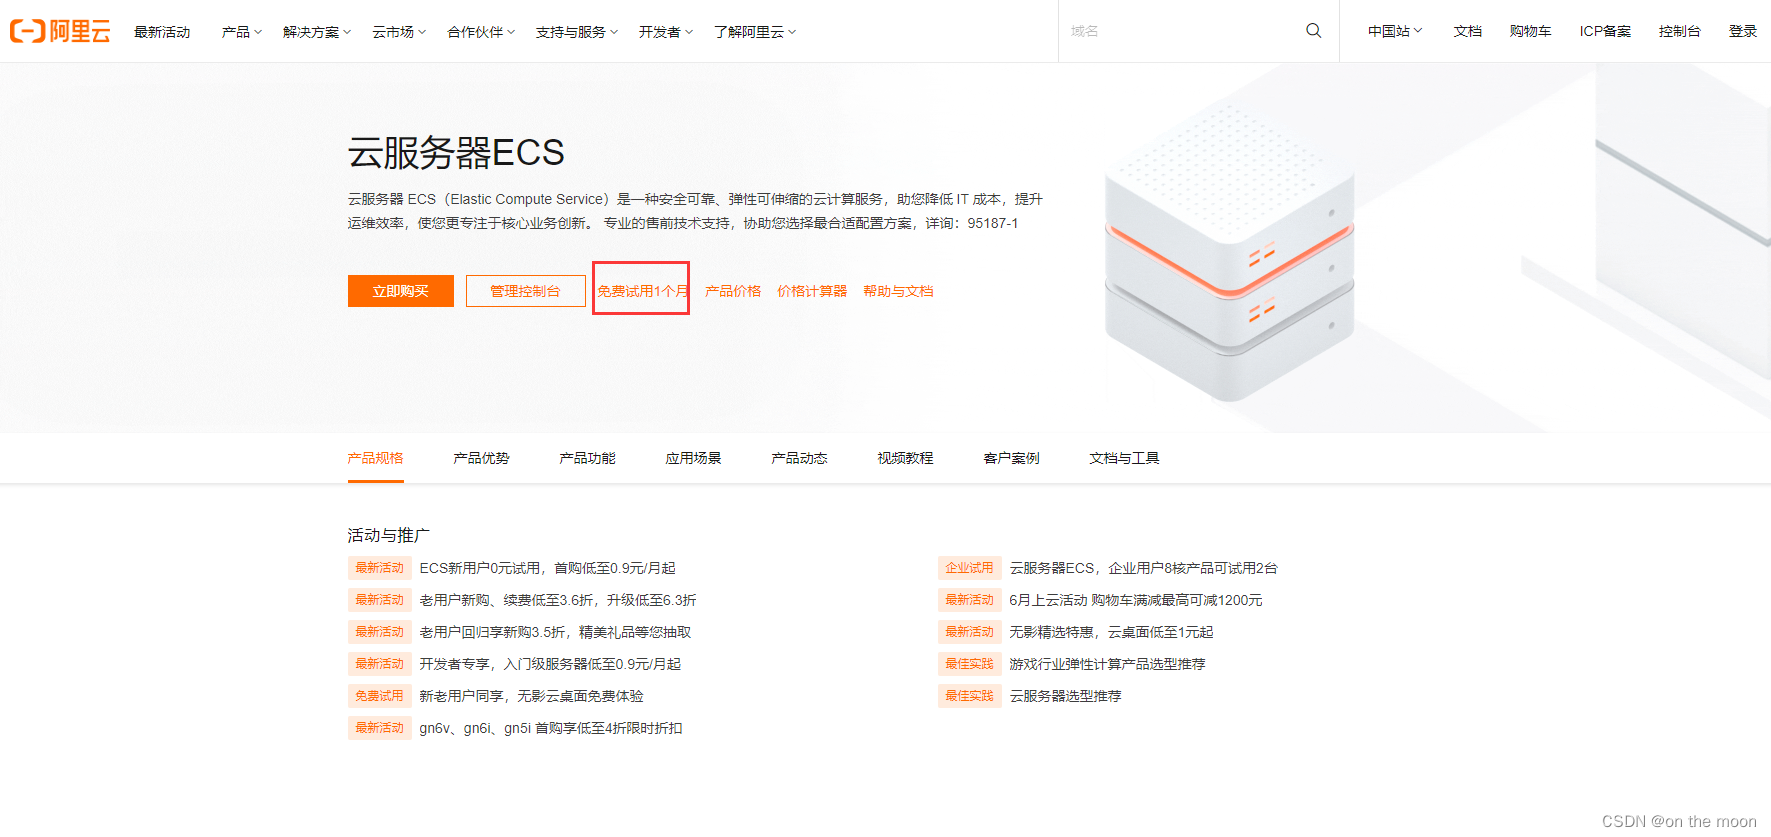Image resolution: width=1771 pixels, height=837 pixels.
Task: Switch to the 客户案例 tab
Action: tap(1012, 458)
